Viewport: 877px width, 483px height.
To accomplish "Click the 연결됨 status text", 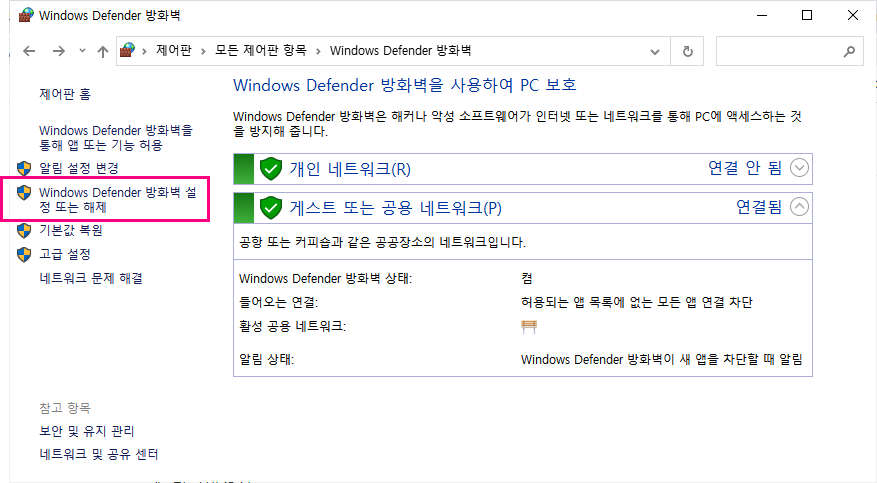I will point(758,207).
